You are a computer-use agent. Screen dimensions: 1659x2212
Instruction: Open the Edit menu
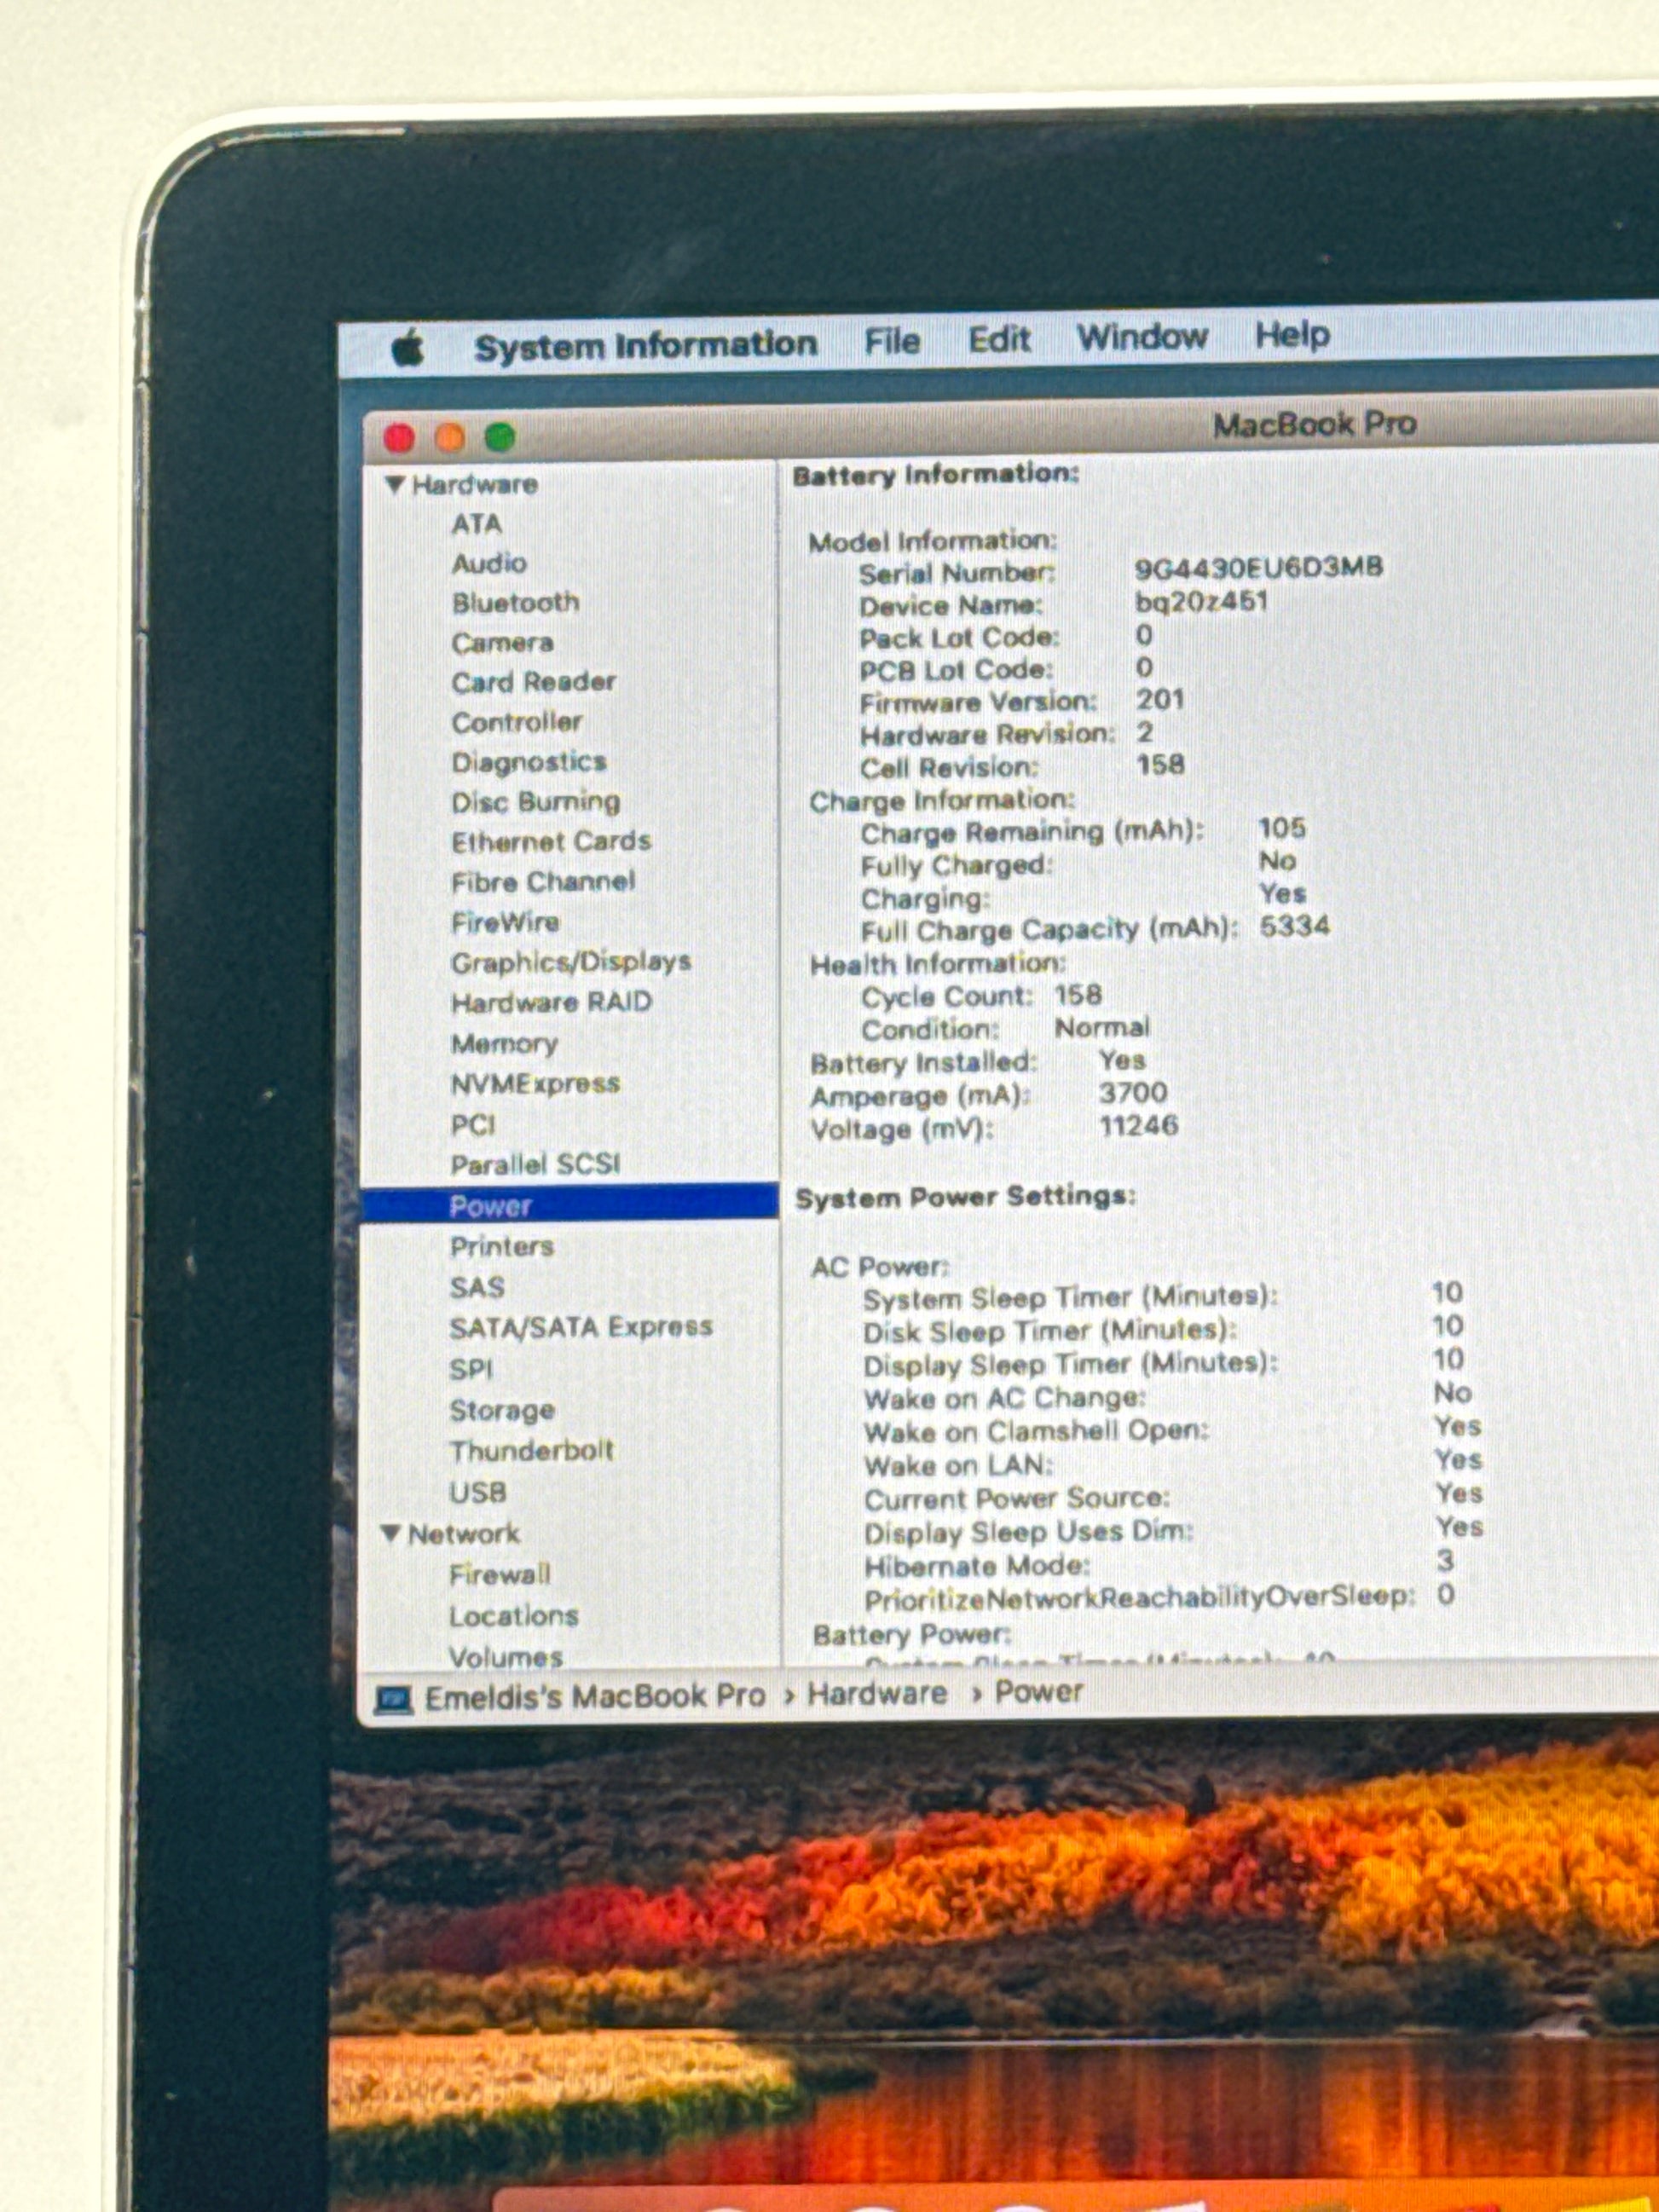pyautogui.click(x=998, y=340)
